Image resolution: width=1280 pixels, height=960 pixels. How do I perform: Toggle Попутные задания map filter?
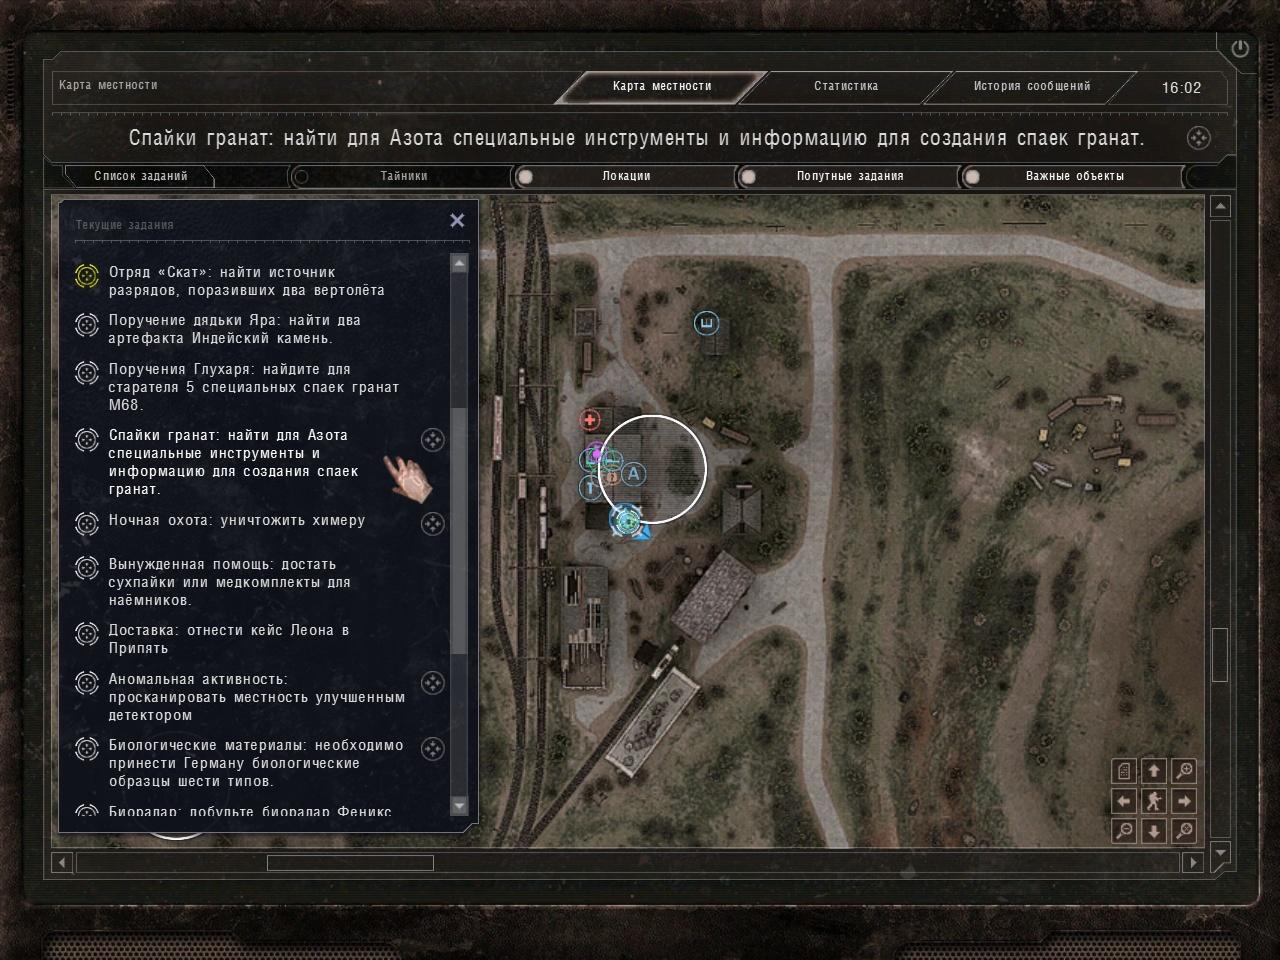pyautogui.click(x=850, y=176)
